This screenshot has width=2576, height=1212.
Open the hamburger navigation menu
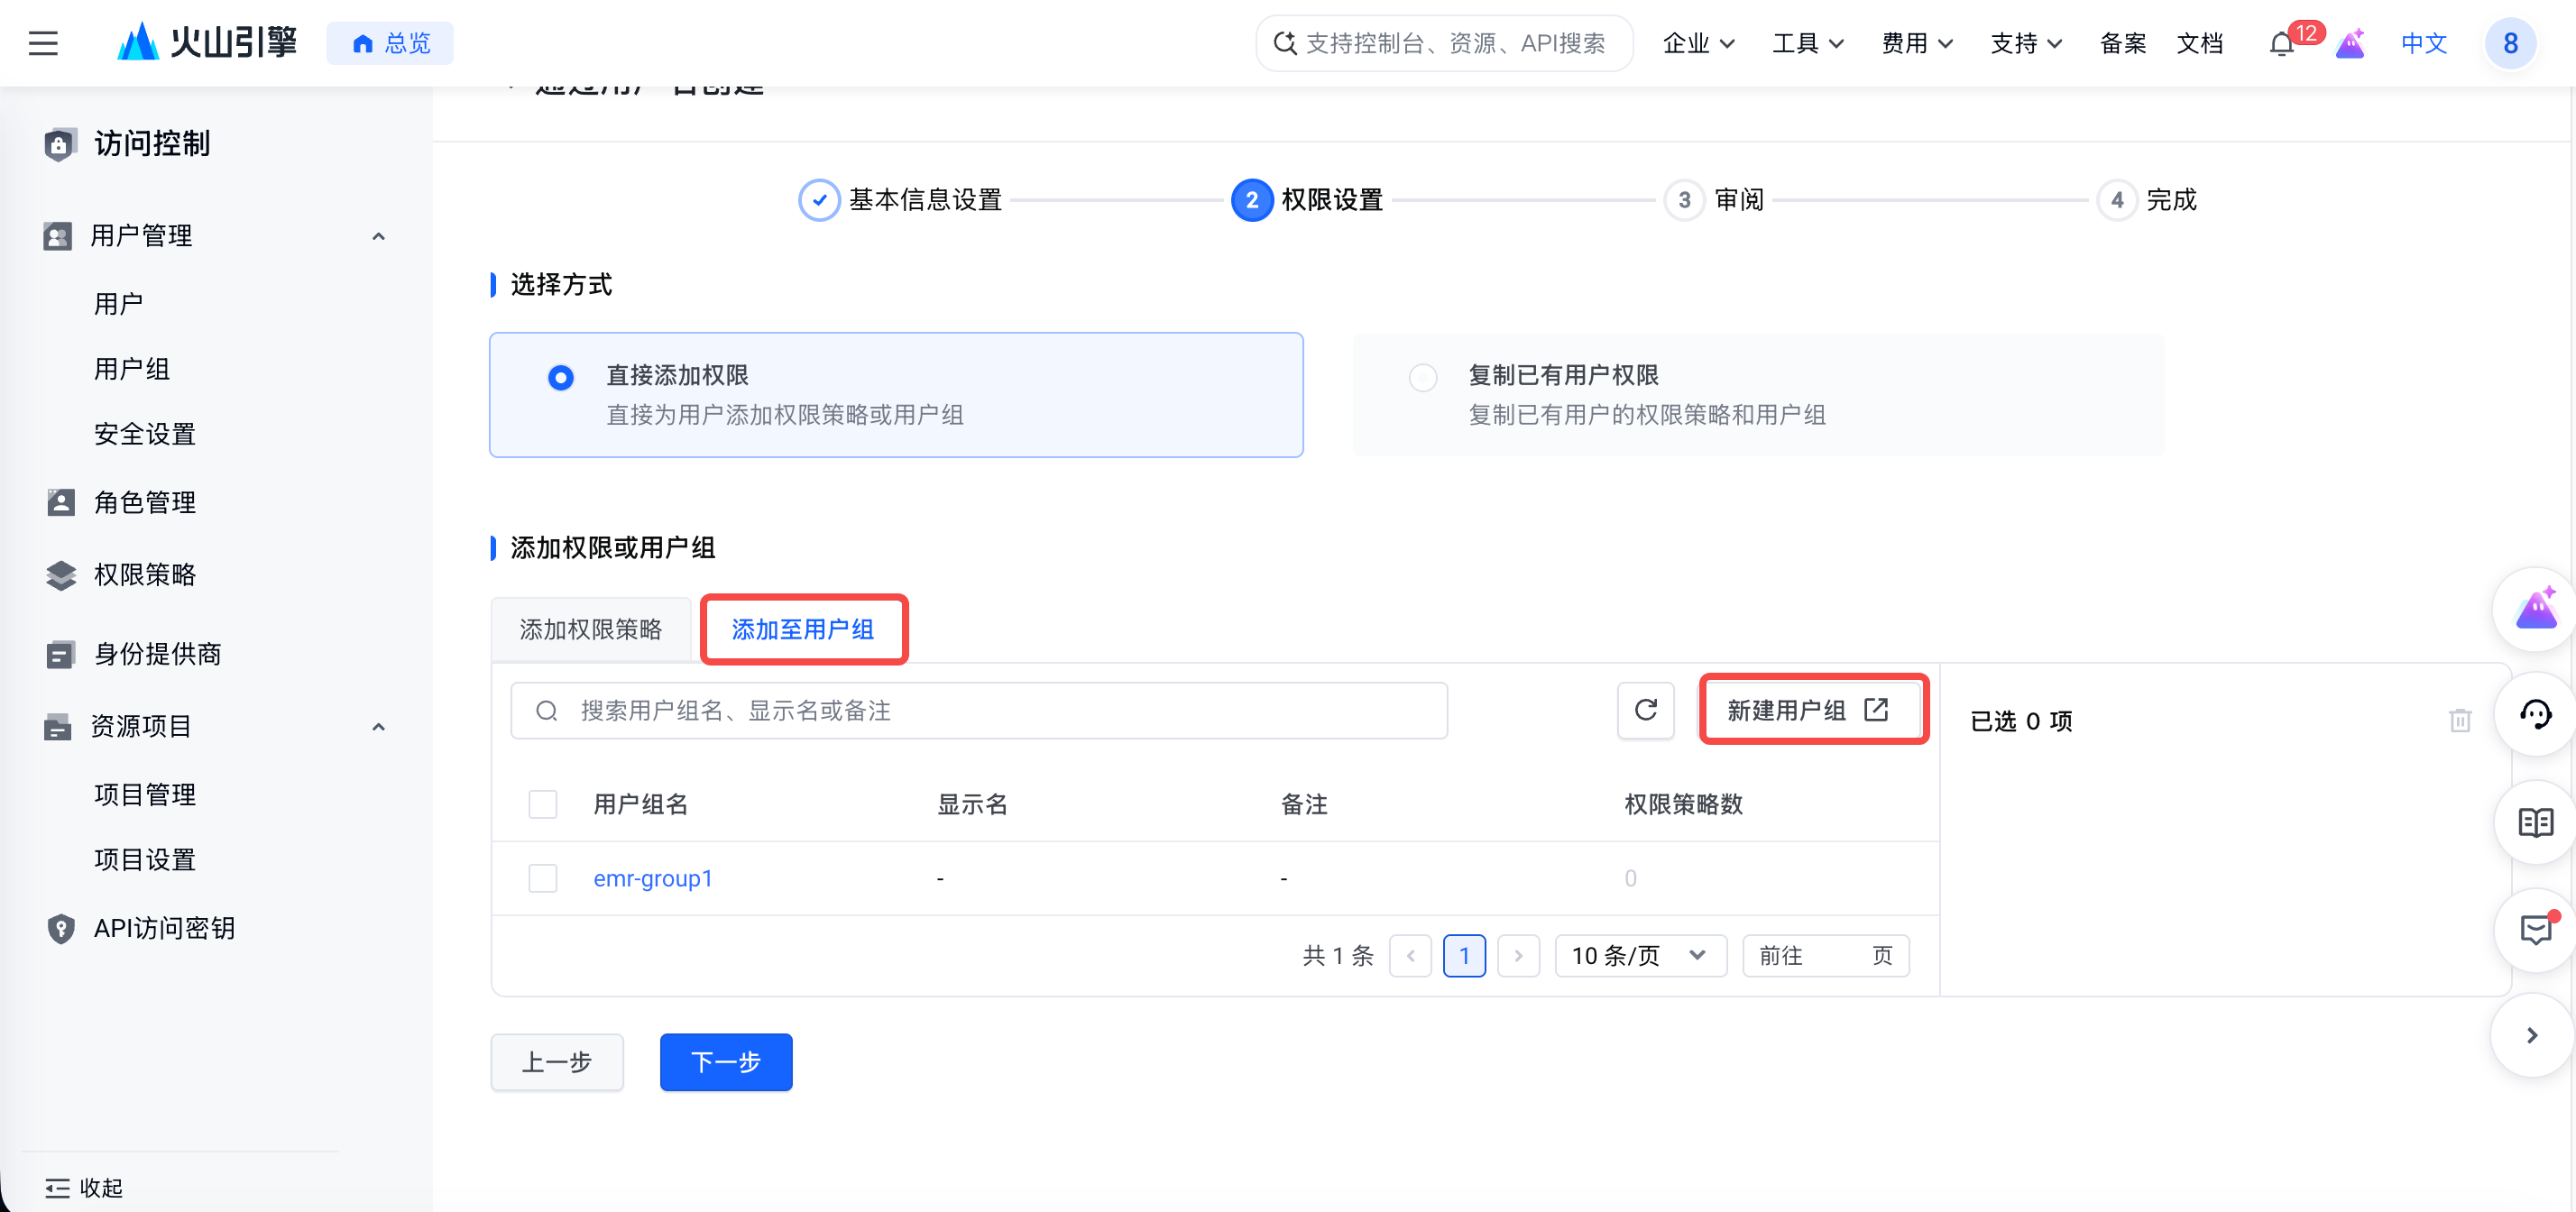(43, 43)
